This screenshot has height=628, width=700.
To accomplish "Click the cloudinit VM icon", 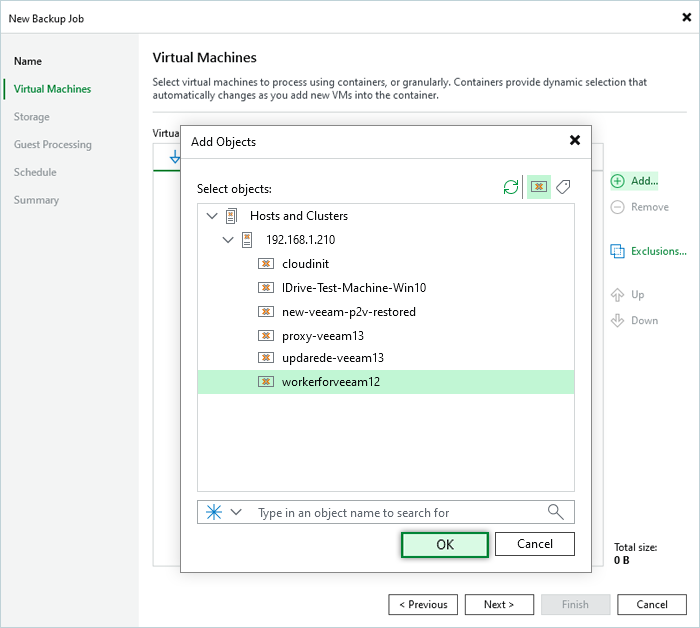I will click(x=266, y=264).
